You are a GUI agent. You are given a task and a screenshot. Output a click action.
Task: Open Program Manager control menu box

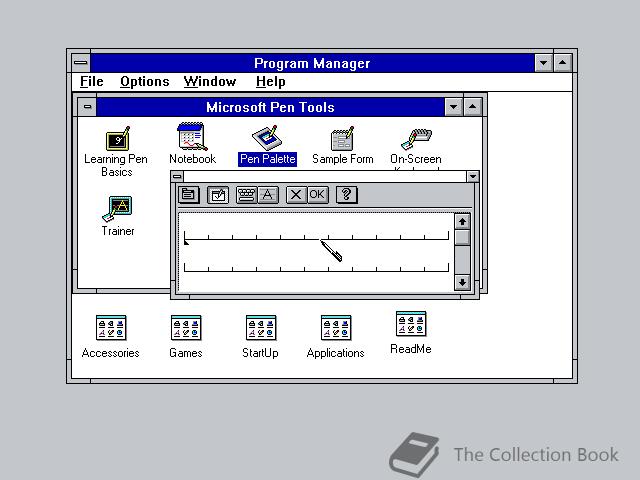(x=81, y=62)
